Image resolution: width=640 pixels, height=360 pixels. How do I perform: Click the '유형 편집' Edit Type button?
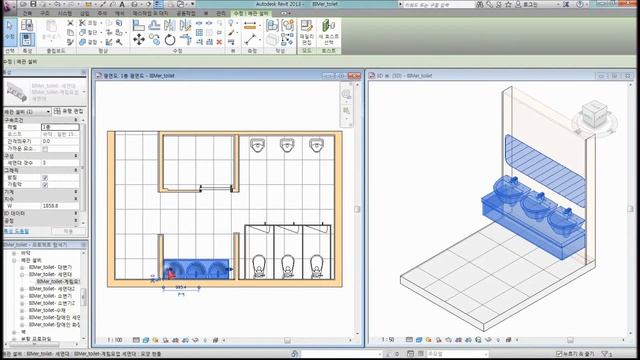pos(69,111)
